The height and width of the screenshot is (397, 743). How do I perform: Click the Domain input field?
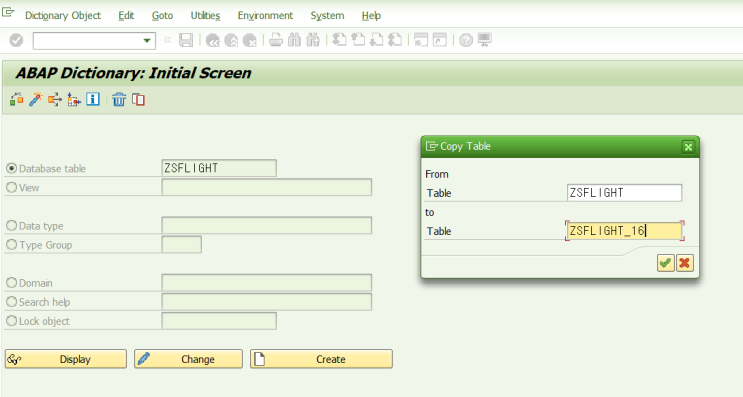[267, 283]
